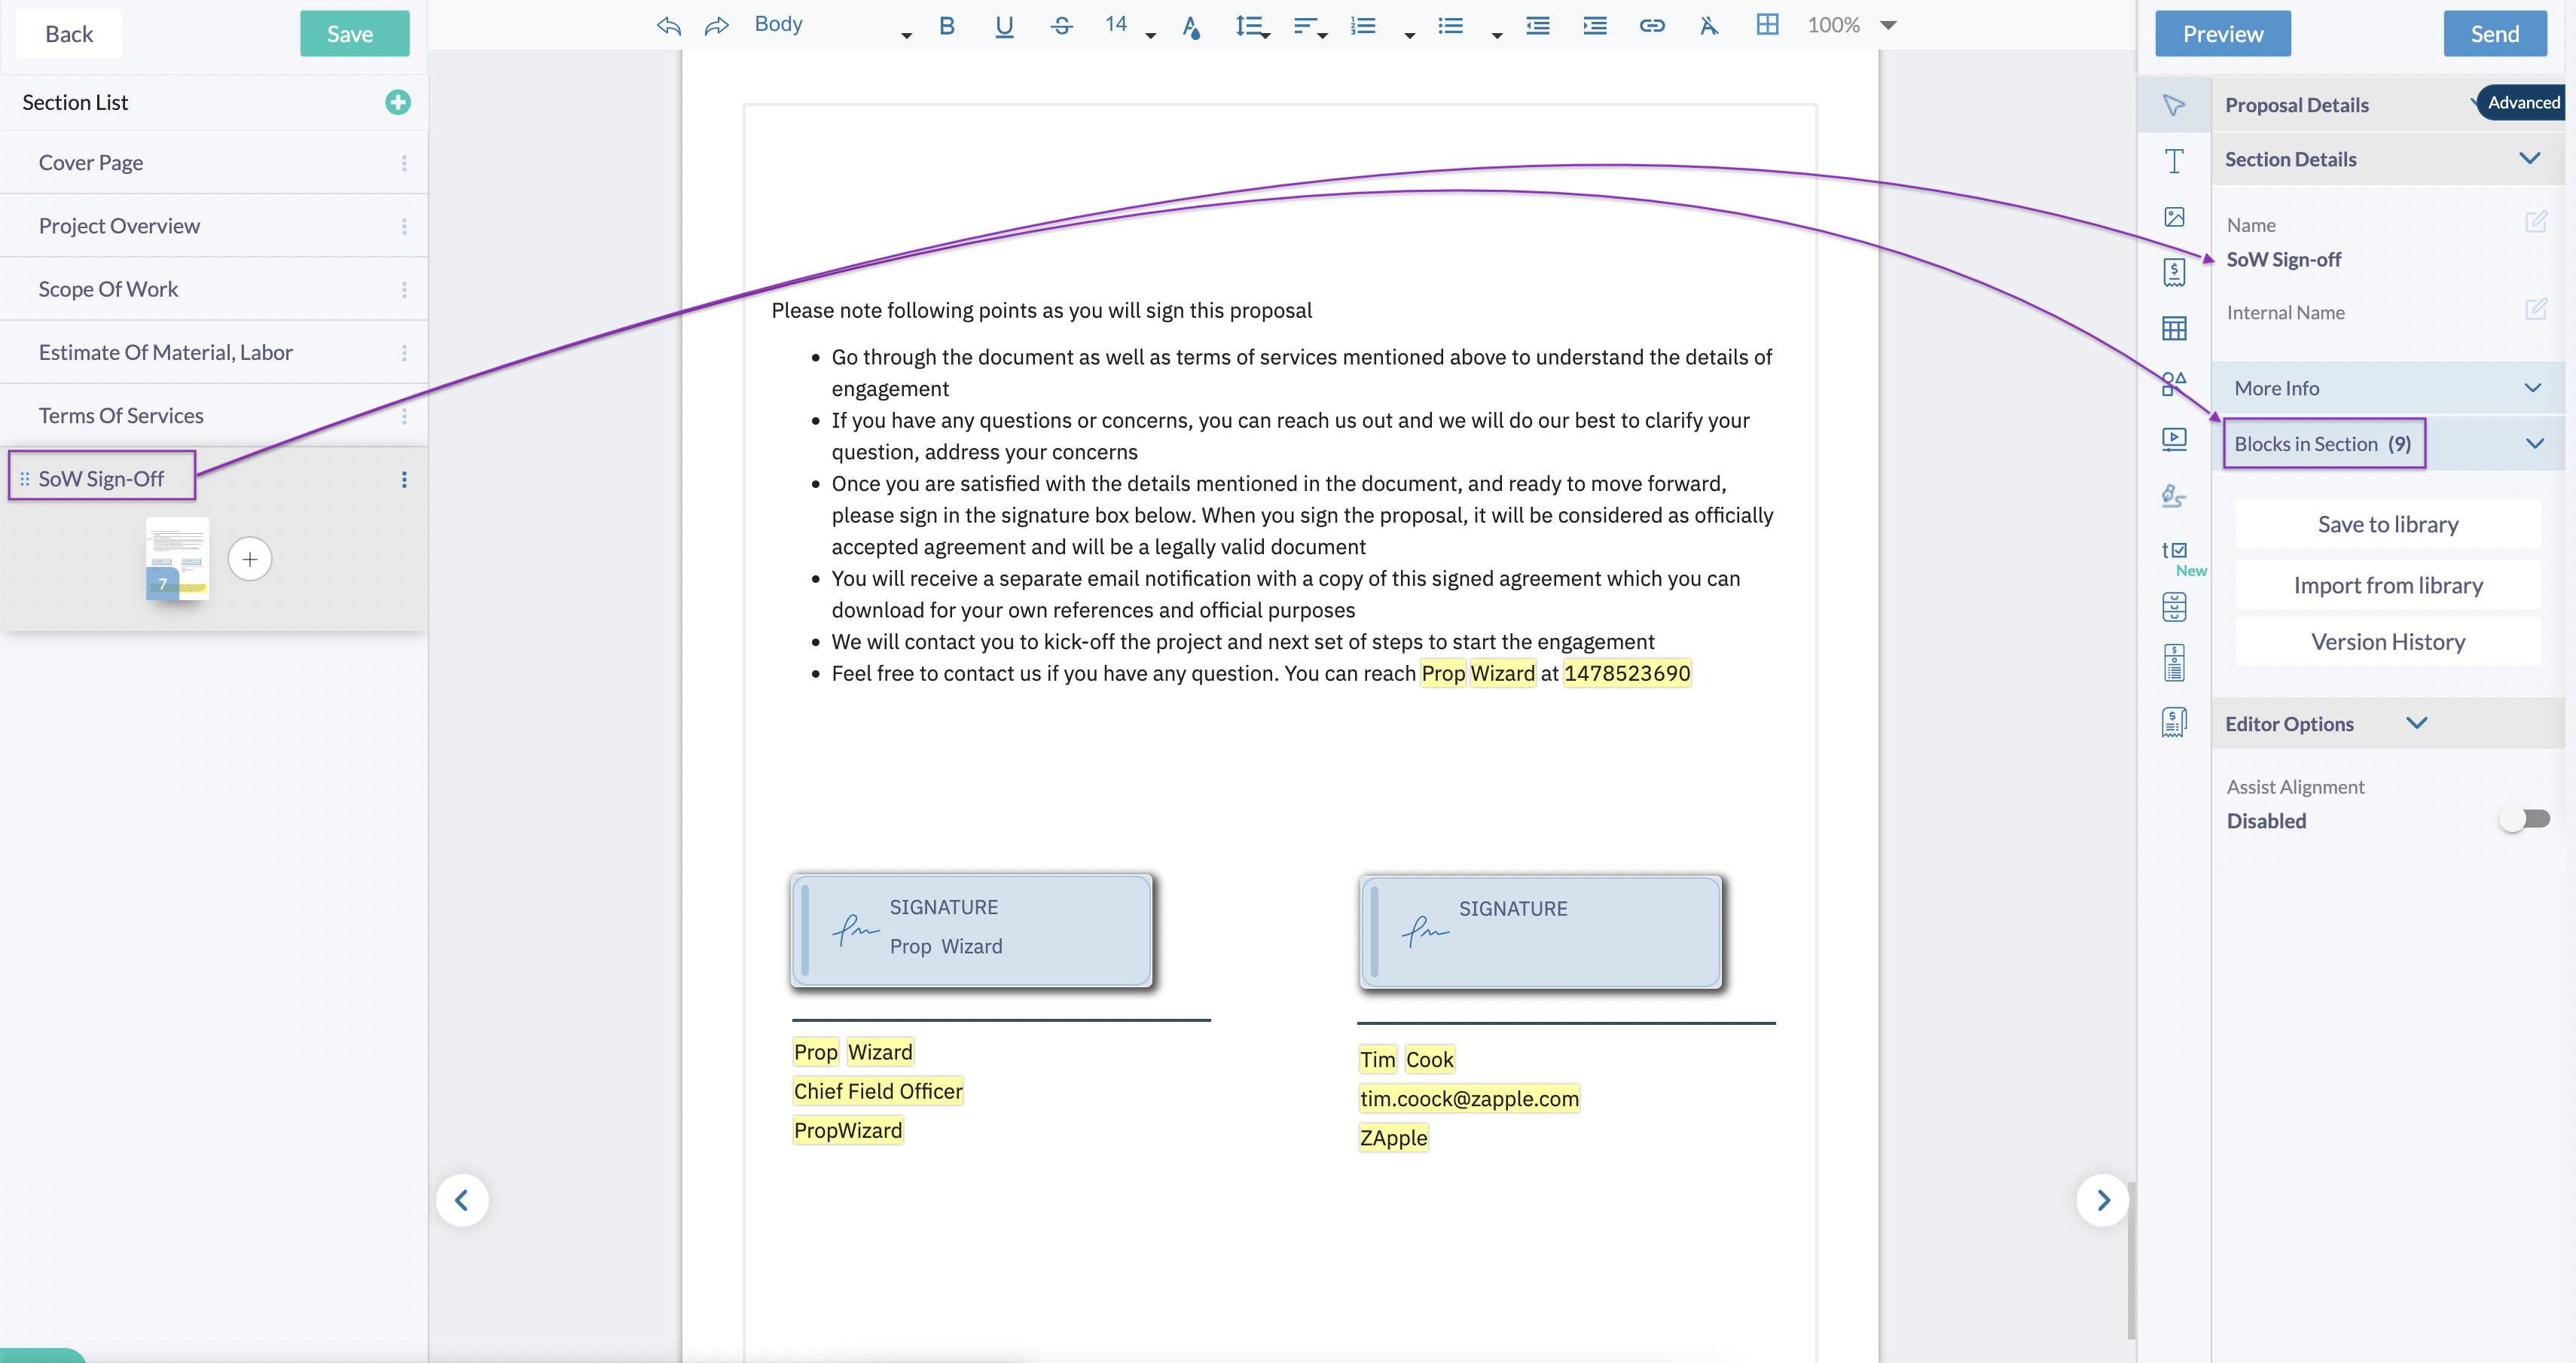Screen dimensions: 2576x1363
Task: Select the Image block tool
Action: [x=2173, y=217]
